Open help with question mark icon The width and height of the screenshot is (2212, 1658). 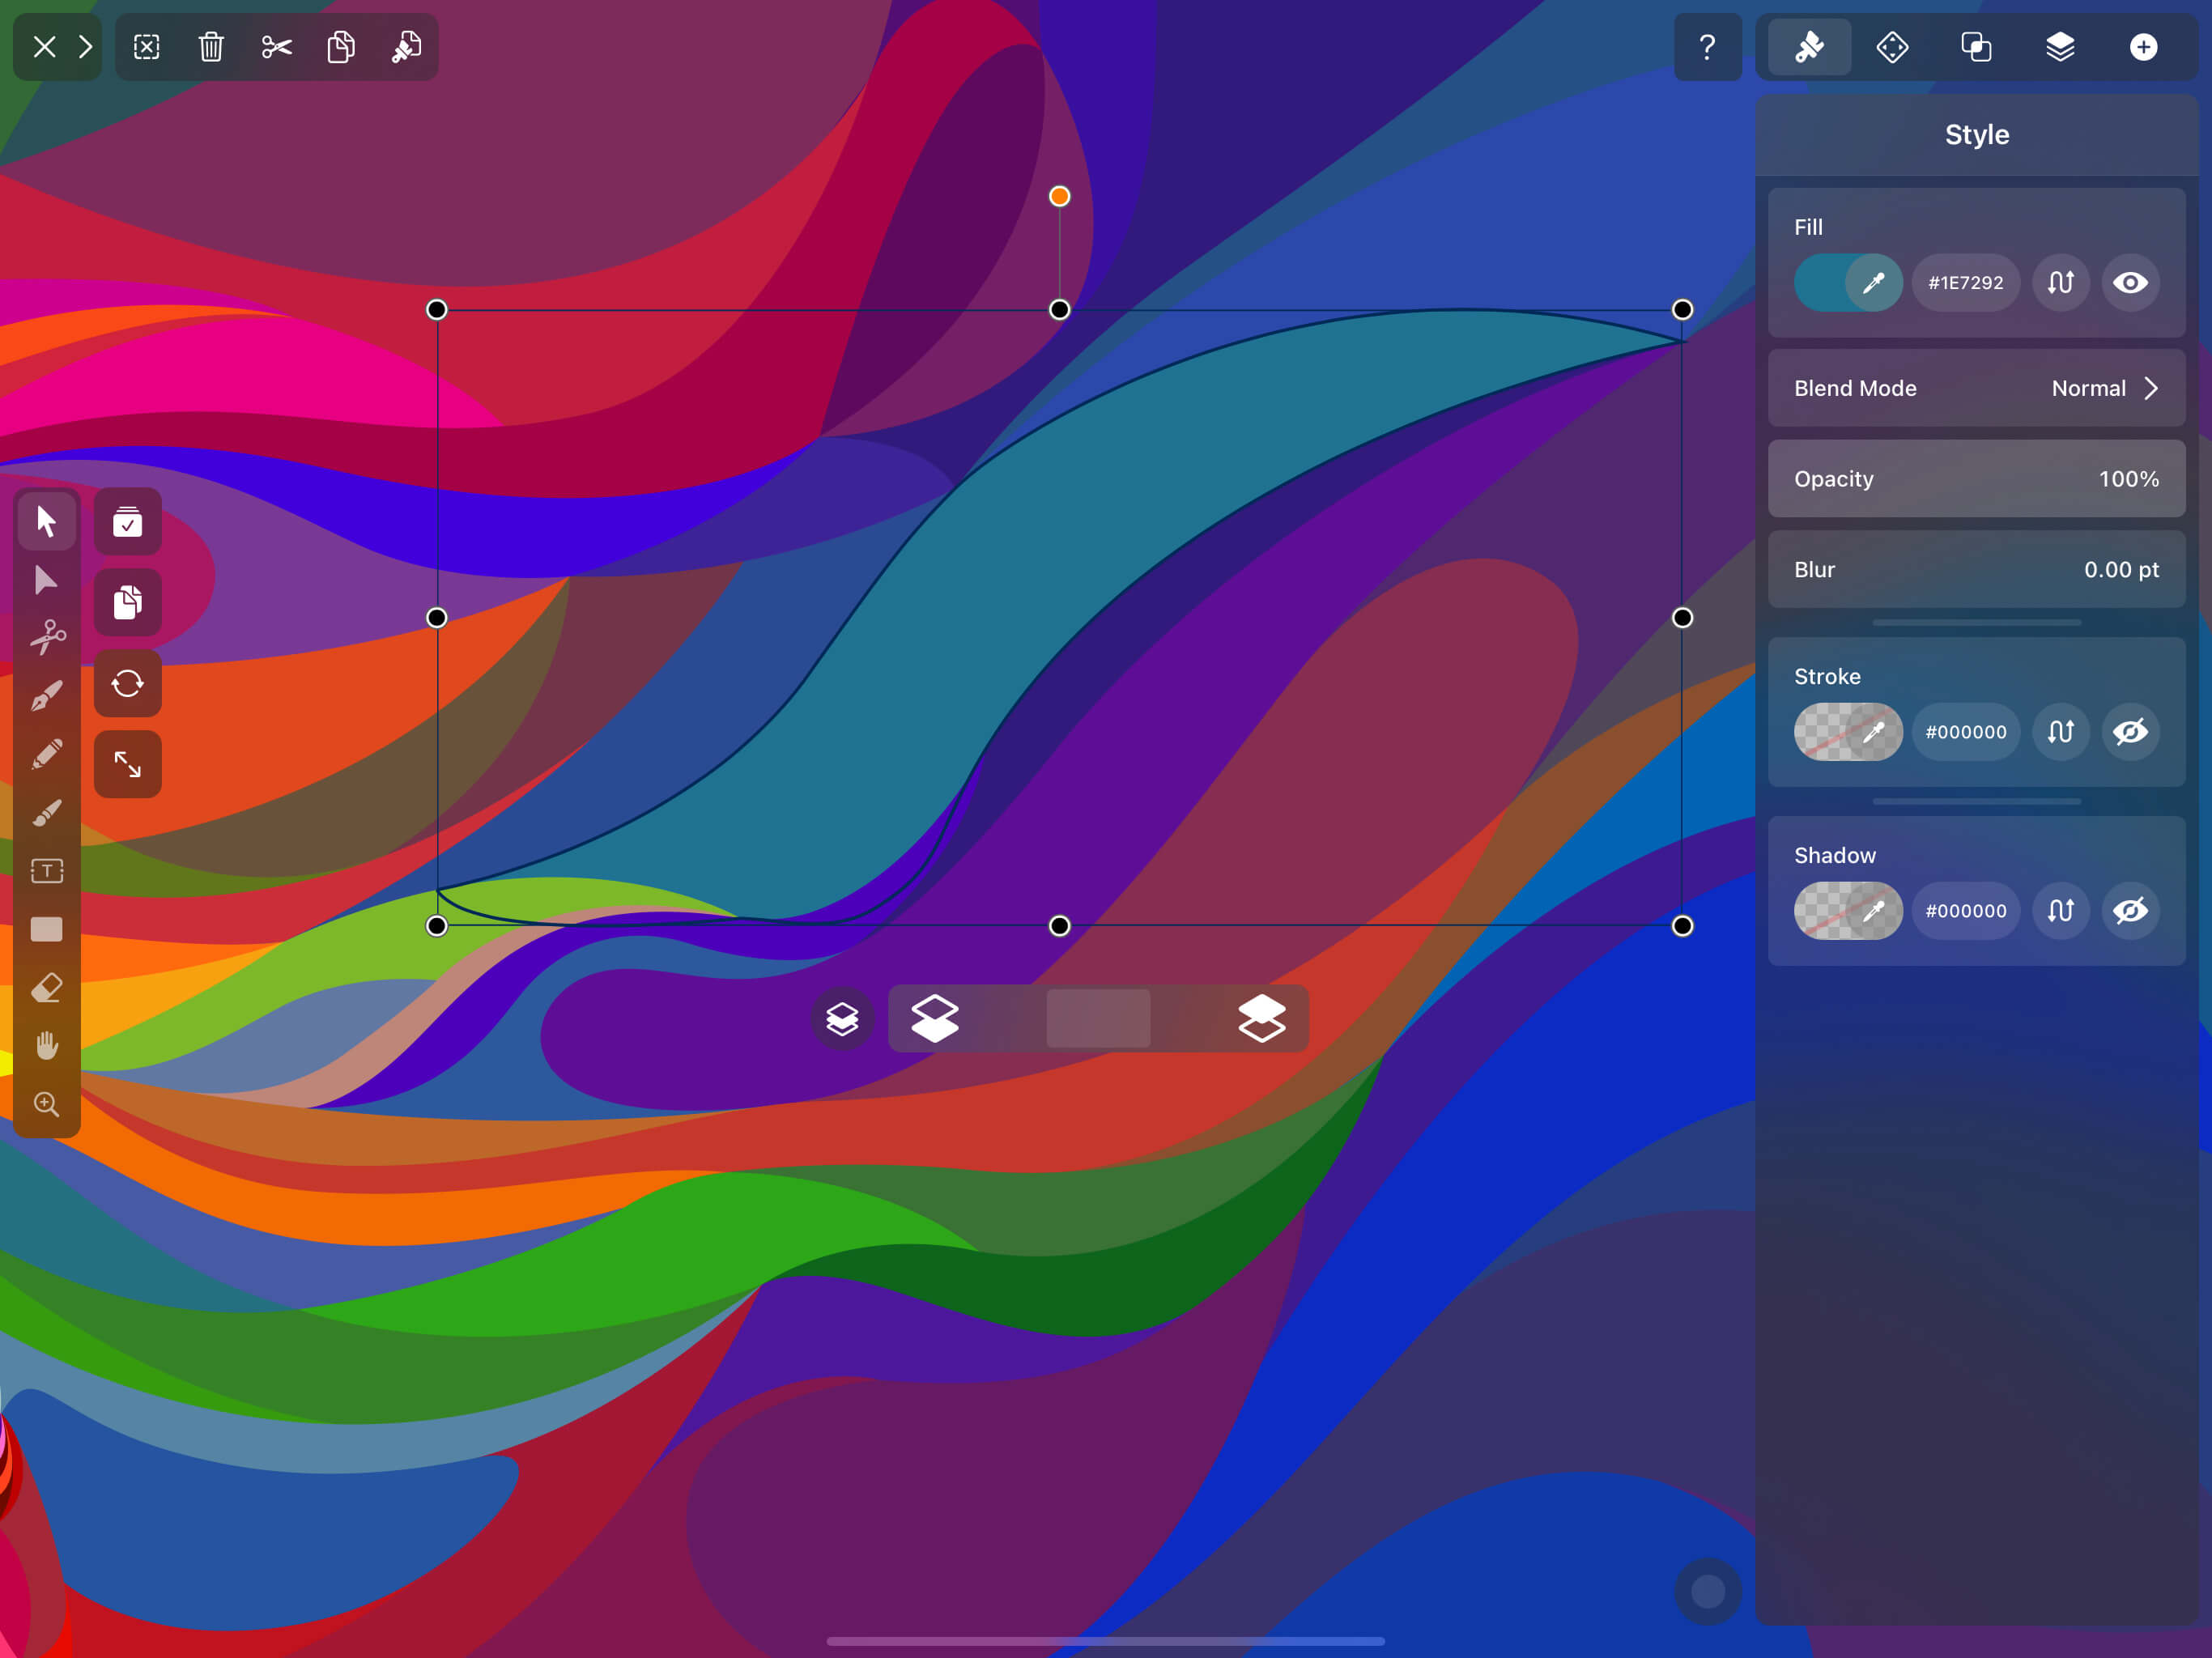pos(1707,47)
